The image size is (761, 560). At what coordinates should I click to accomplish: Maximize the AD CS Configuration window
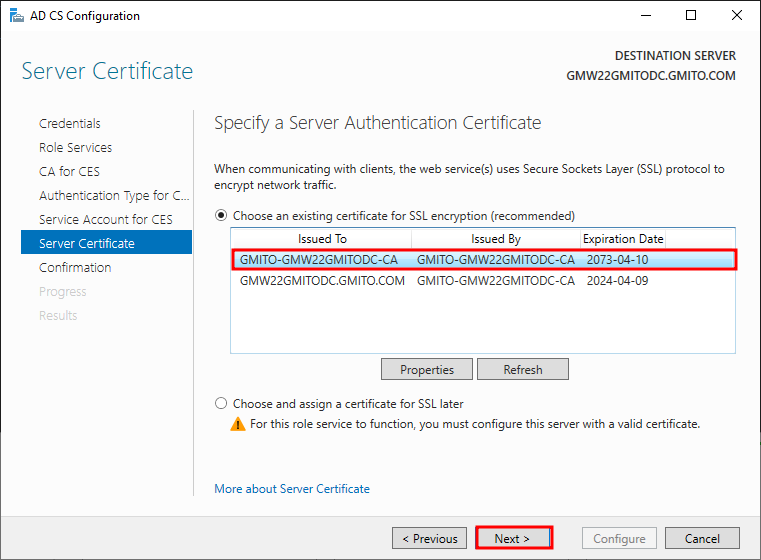[691, 16]
